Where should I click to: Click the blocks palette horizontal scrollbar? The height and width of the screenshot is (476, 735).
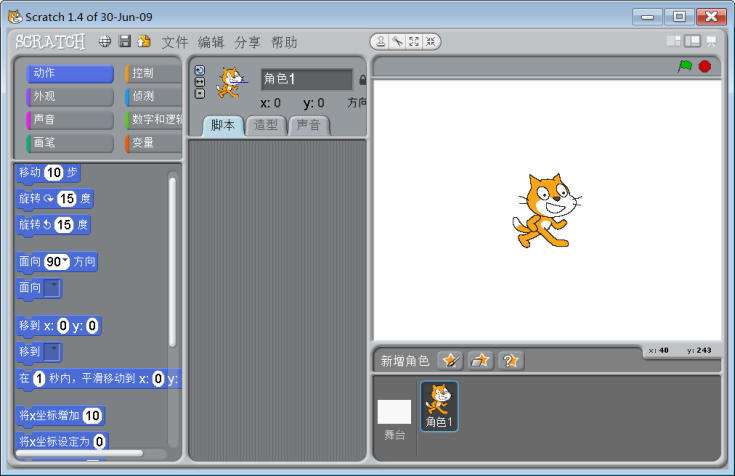pyautogui.click(x=79, y=453)
